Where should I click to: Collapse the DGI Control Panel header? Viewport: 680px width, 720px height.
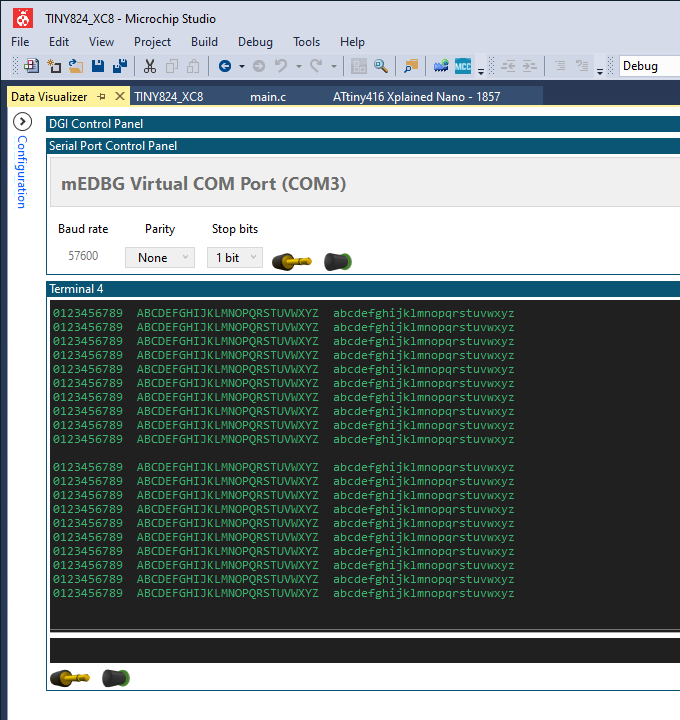point(363,124)
